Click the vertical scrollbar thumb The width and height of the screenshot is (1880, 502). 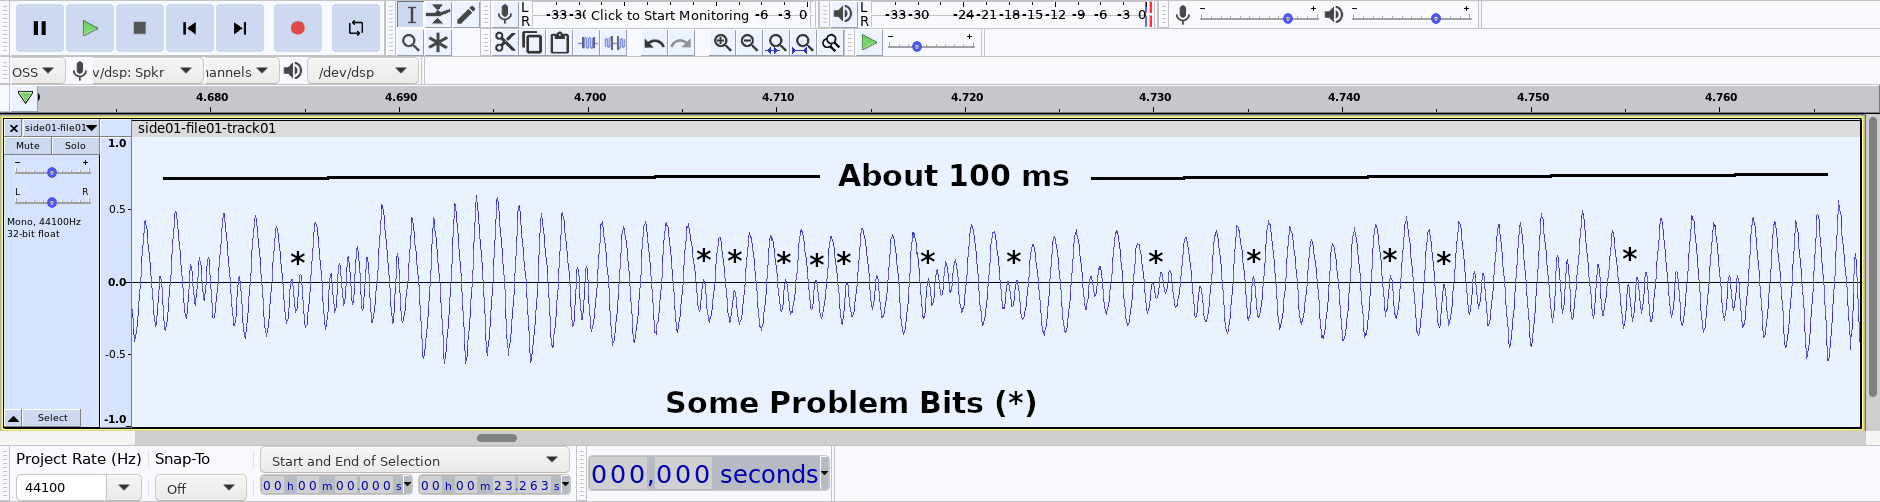(1872, 257)
